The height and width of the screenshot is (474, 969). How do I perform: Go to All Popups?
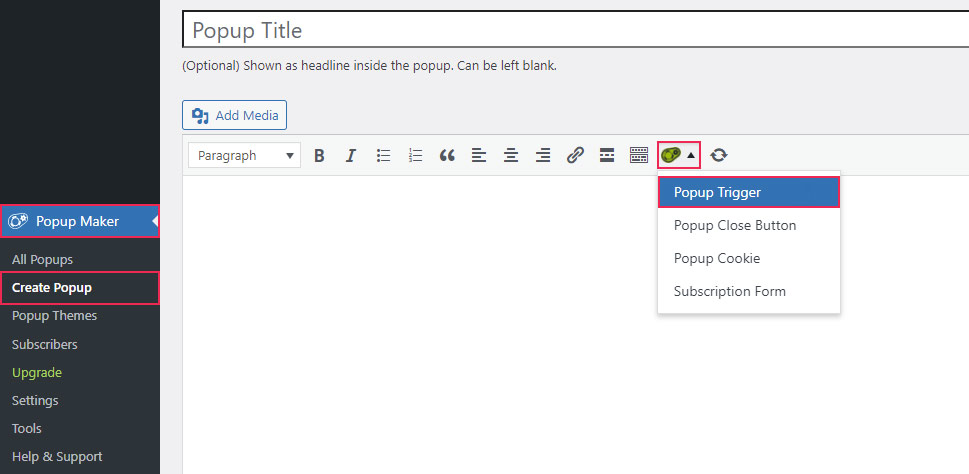coord(42,260)
